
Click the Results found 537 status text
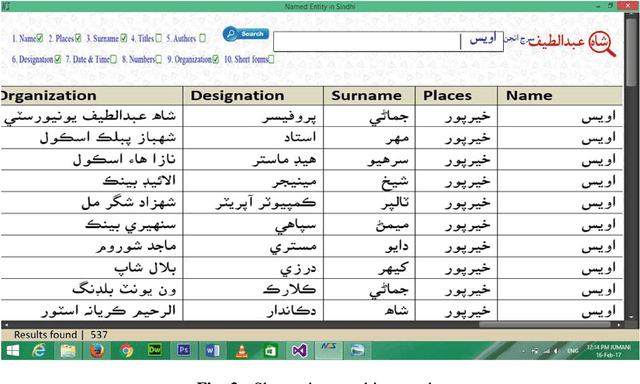click(x=61, y=335)
